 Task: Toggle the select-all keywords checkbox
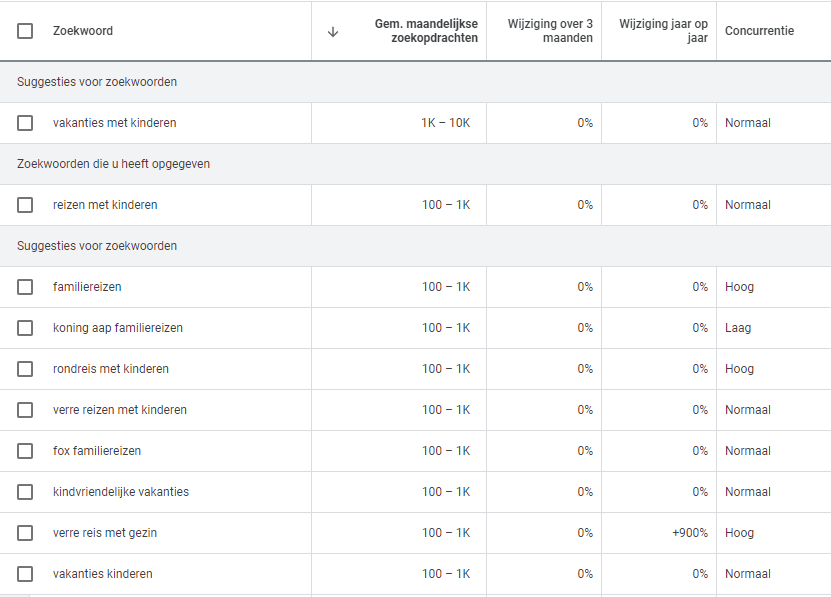25,31
